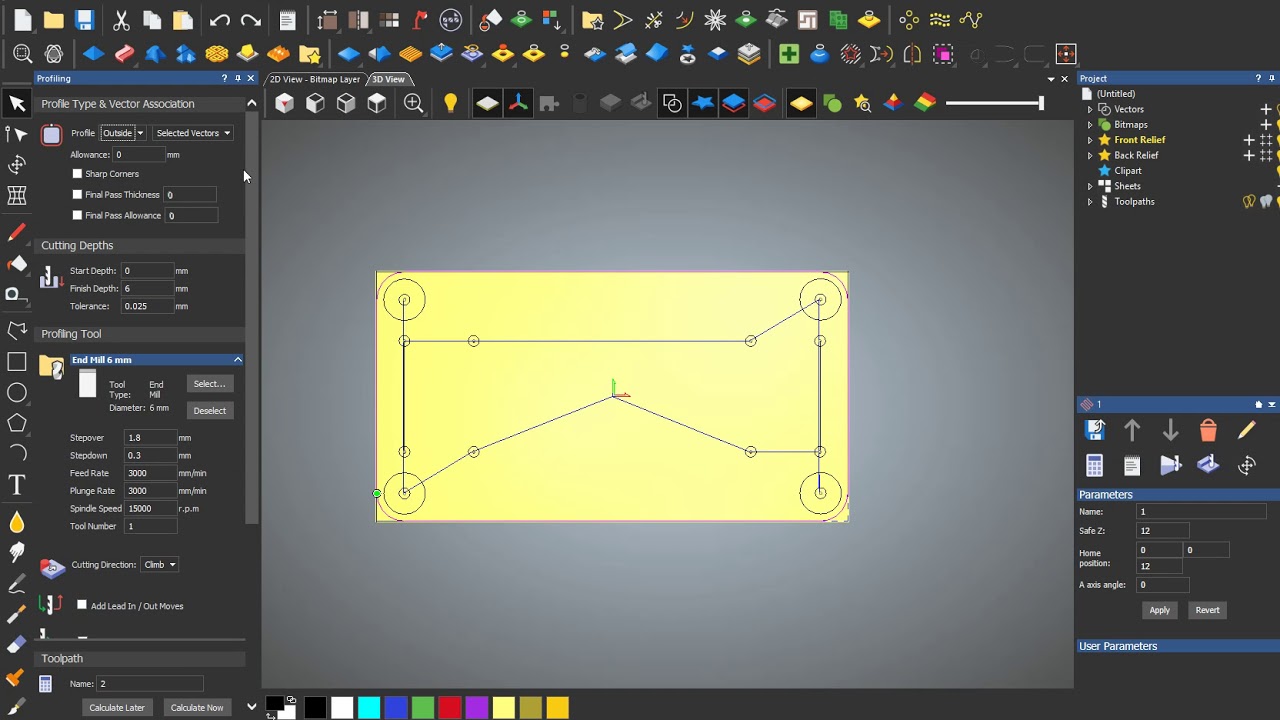Choose the Rectangle drawing tool
This screenshot has width=1280, height=720.
pyautogui.click(x=17, y=362)
